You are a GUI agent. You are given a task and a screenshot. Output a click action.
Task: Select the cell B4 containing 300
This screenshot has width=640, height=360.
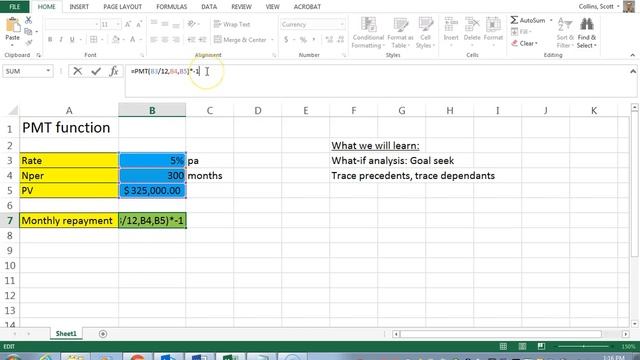(x=152, y=176)
